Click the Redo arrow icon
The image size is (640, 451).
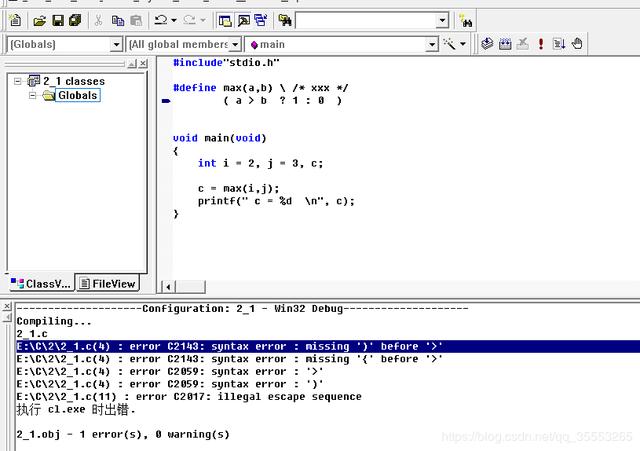pos(189,20)
